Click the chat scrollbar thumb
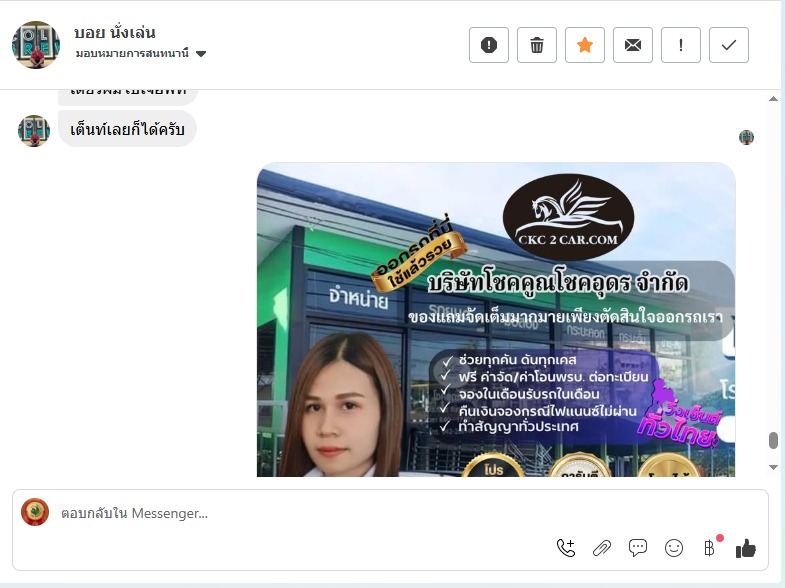 (x=773, y=441)
